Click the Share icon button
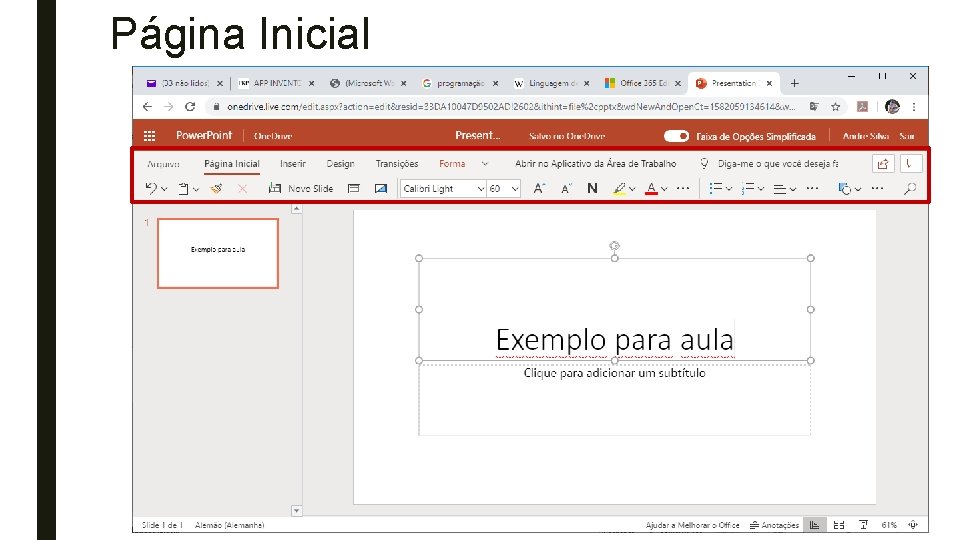This screenshot has height=540, width=960. [883, 163]
